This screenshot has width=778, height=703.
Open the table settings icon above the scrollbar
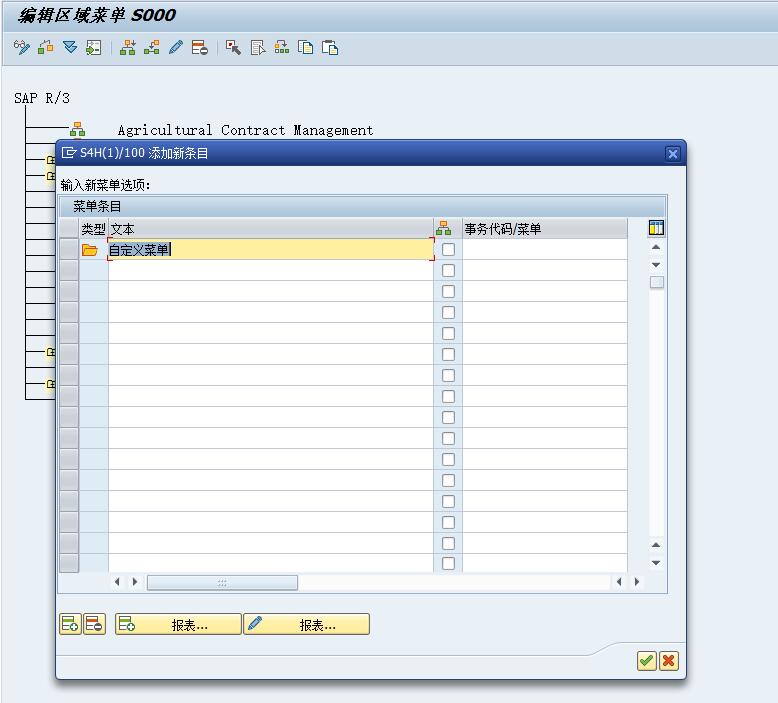click(x=656, y=228)
